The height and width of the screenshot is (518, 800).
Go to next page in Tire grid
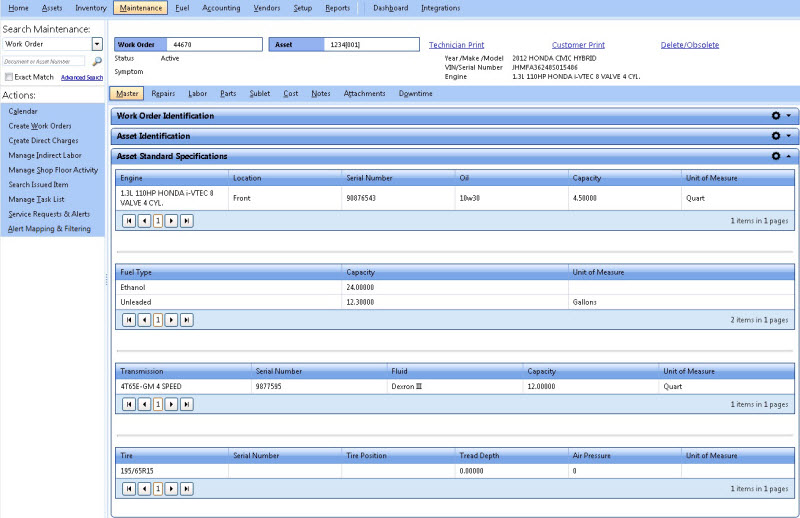171,489
